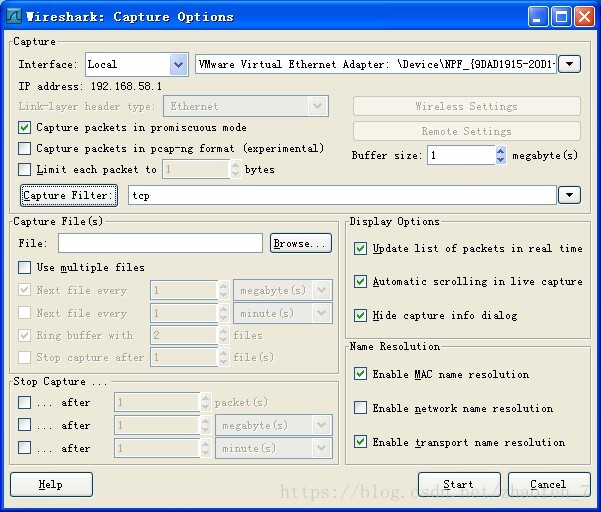Click the capture File path field
Image resolution: width=601 pixels, height=512 pixels.
[x=160, y=243]
